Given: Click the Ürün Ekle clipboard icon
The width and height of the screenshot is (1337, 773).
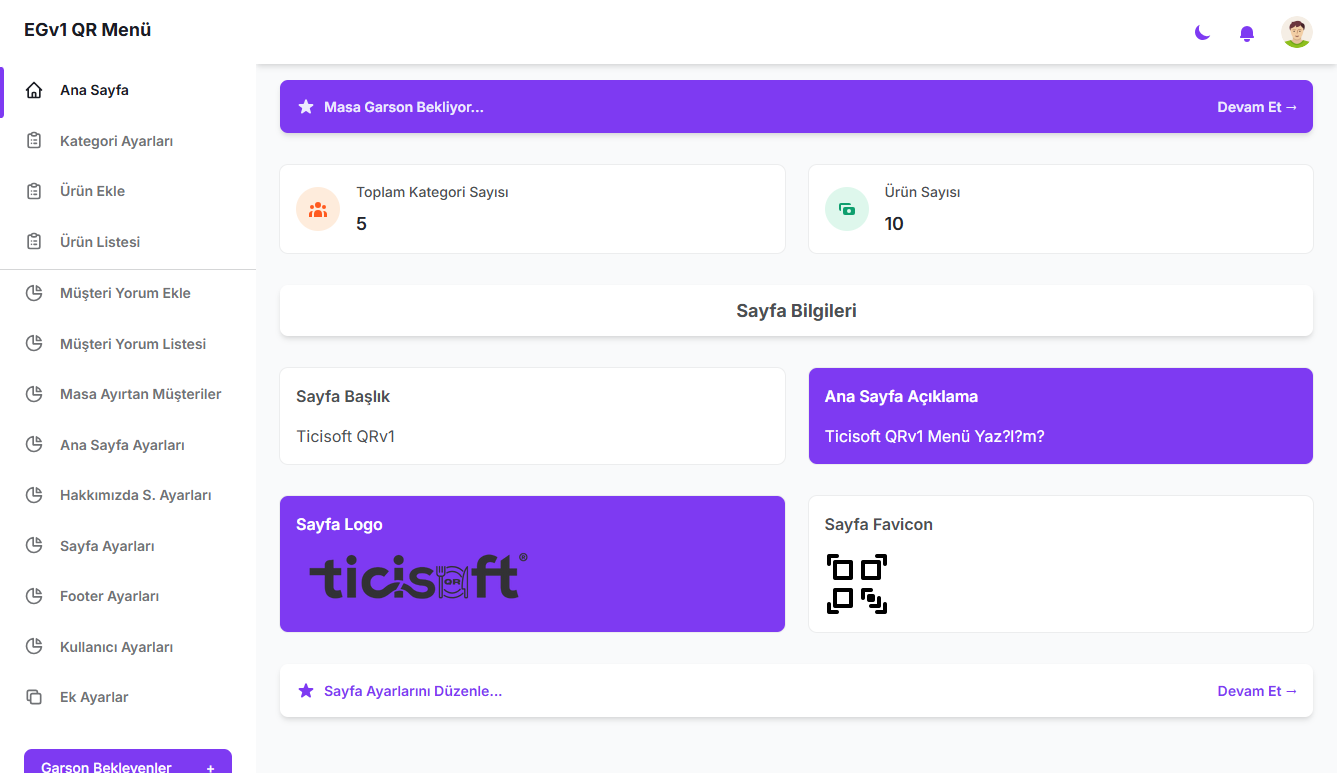Looking at the screenshot, I should pyautogui.click(x=34, y=191).
